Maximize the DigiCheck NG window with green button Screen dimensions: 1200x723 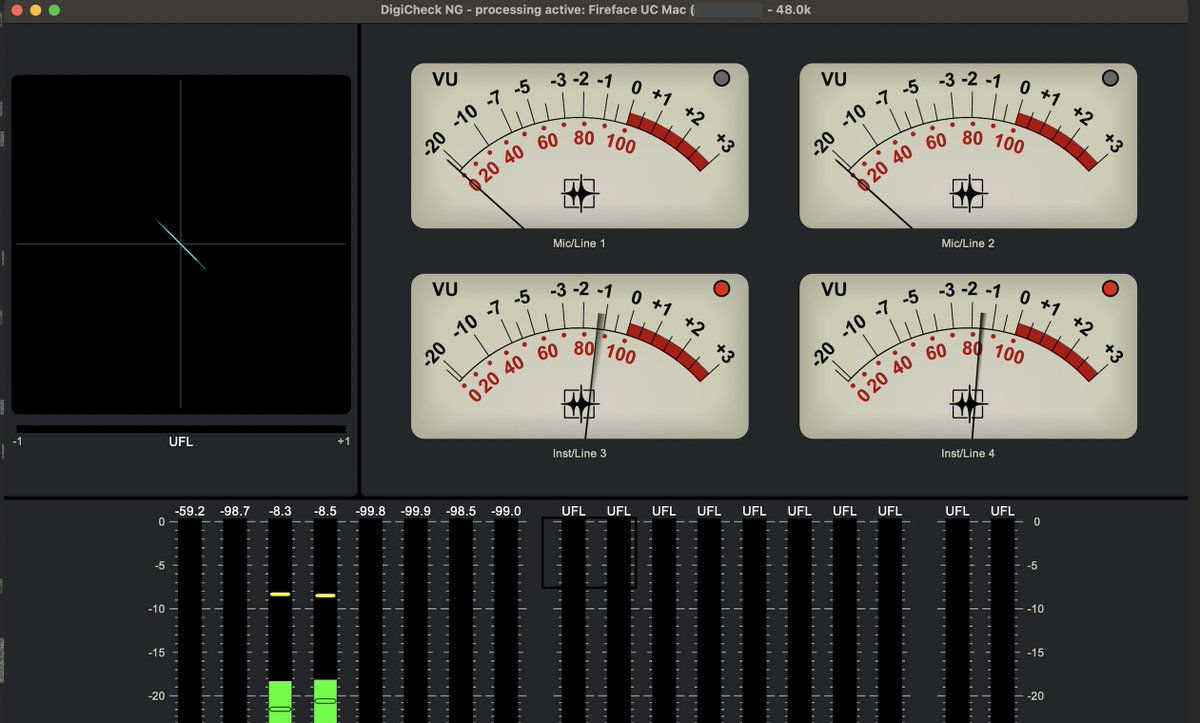point(55,10)
